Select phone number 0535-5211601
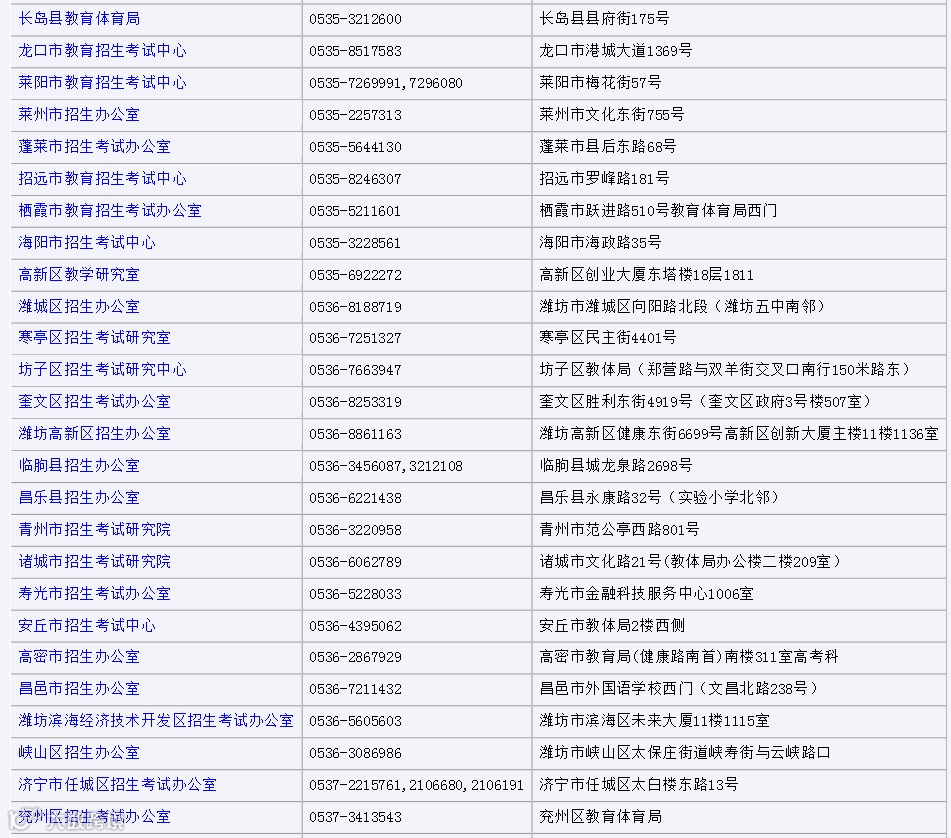The width and height of the screenshot is (951, 838). 355,211
